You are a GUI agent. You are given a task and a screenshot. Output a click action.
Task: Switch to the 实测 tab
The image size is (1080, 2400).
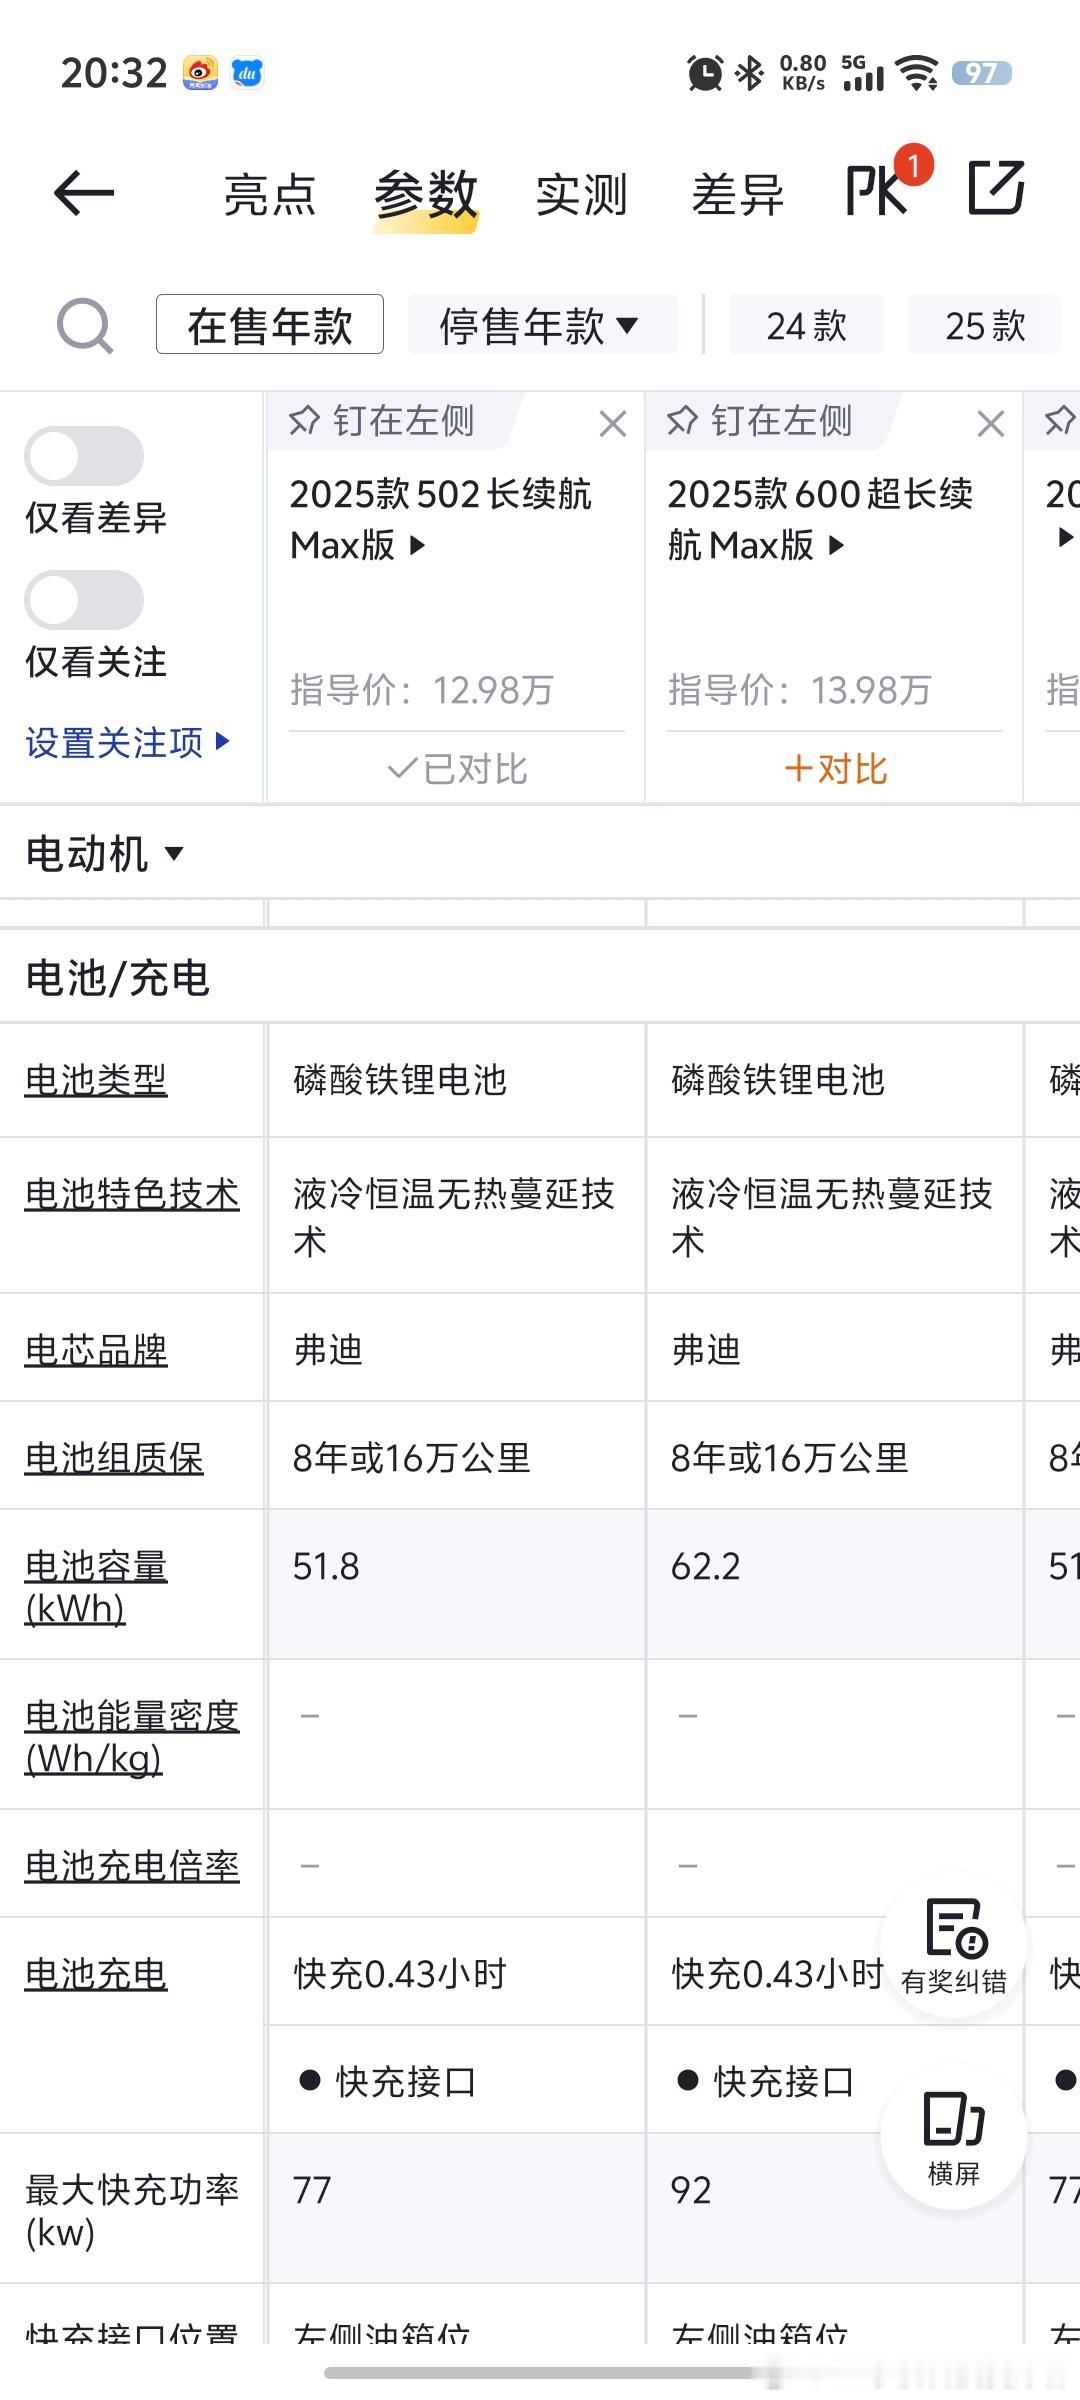pos(582,194)
